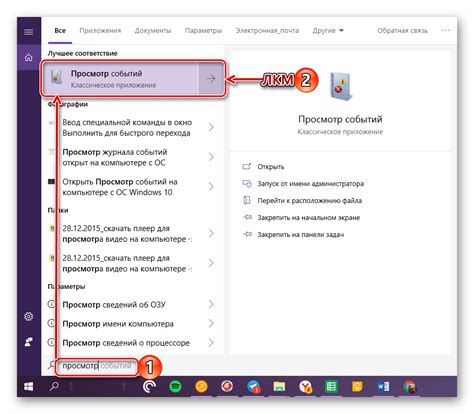Open the Windows Start button

29,387
